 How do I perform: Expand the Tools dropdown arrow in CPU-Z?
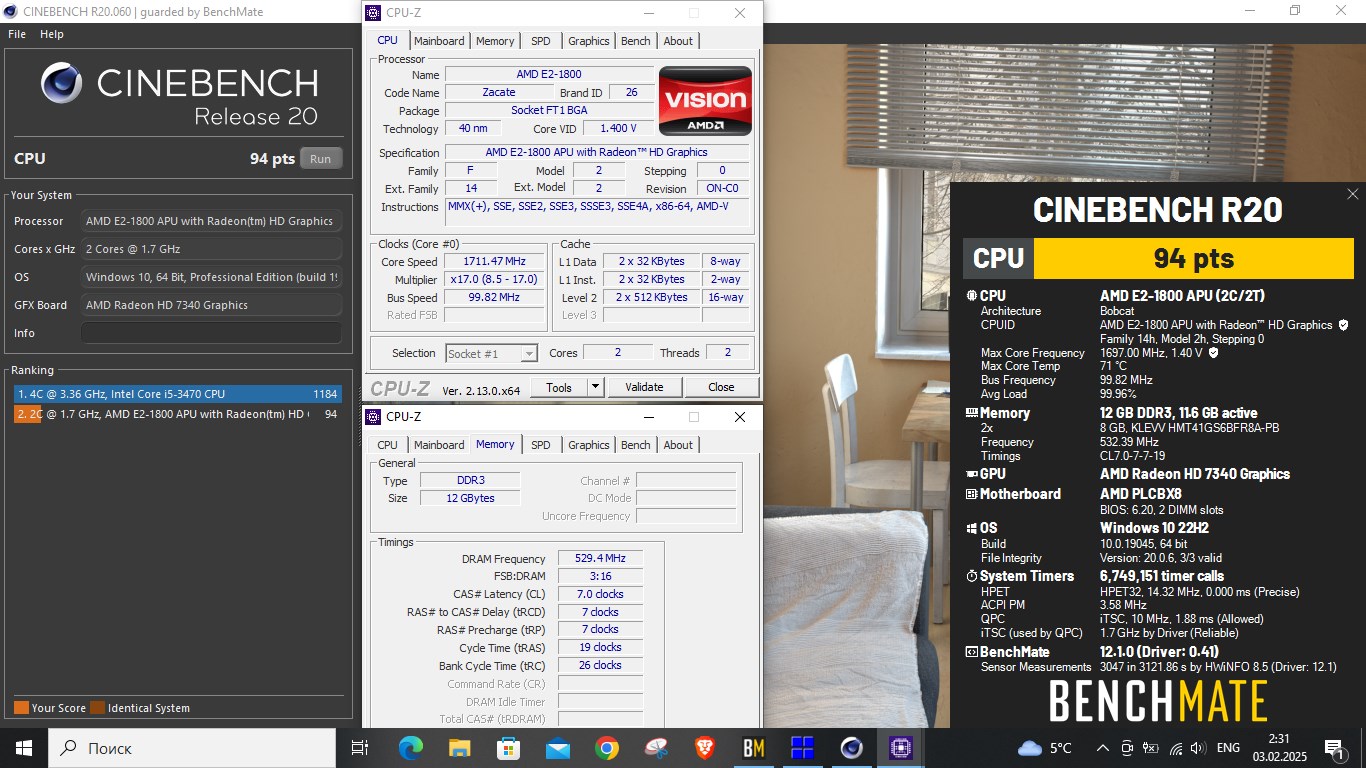point(595,387)
